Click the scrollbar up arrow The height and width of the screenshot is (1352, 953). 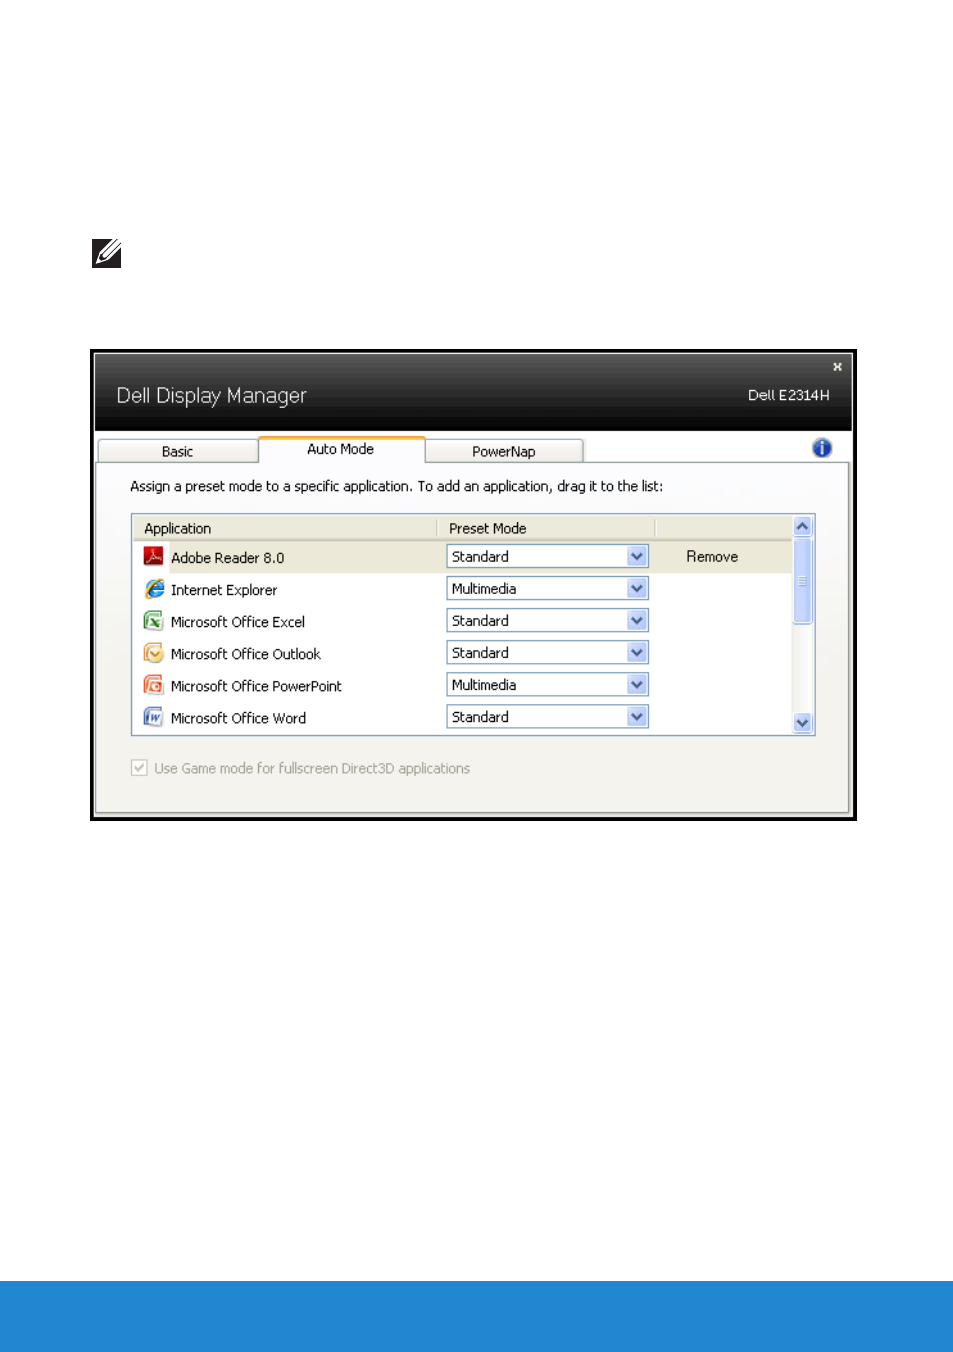[802, 526]
